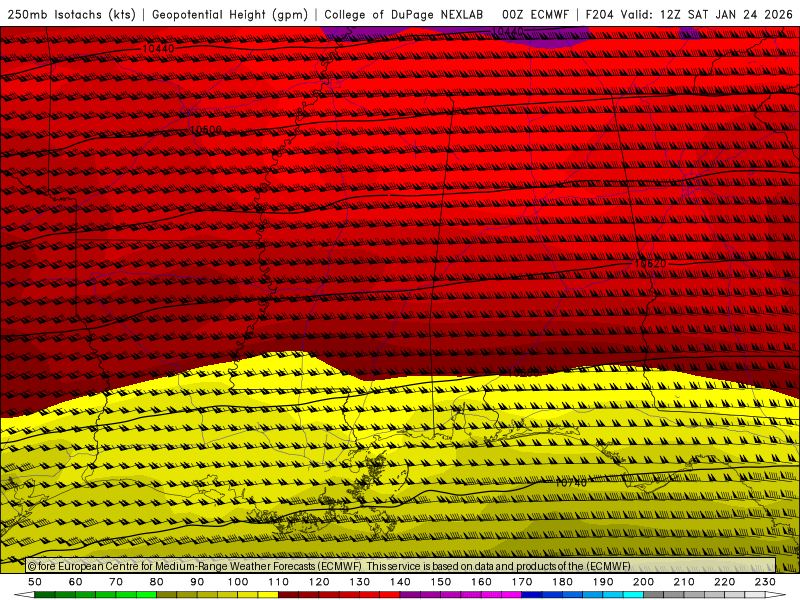Click the 10620 height contour label
The height and width of the screenshot is (600, 800).
coord(650,264)
